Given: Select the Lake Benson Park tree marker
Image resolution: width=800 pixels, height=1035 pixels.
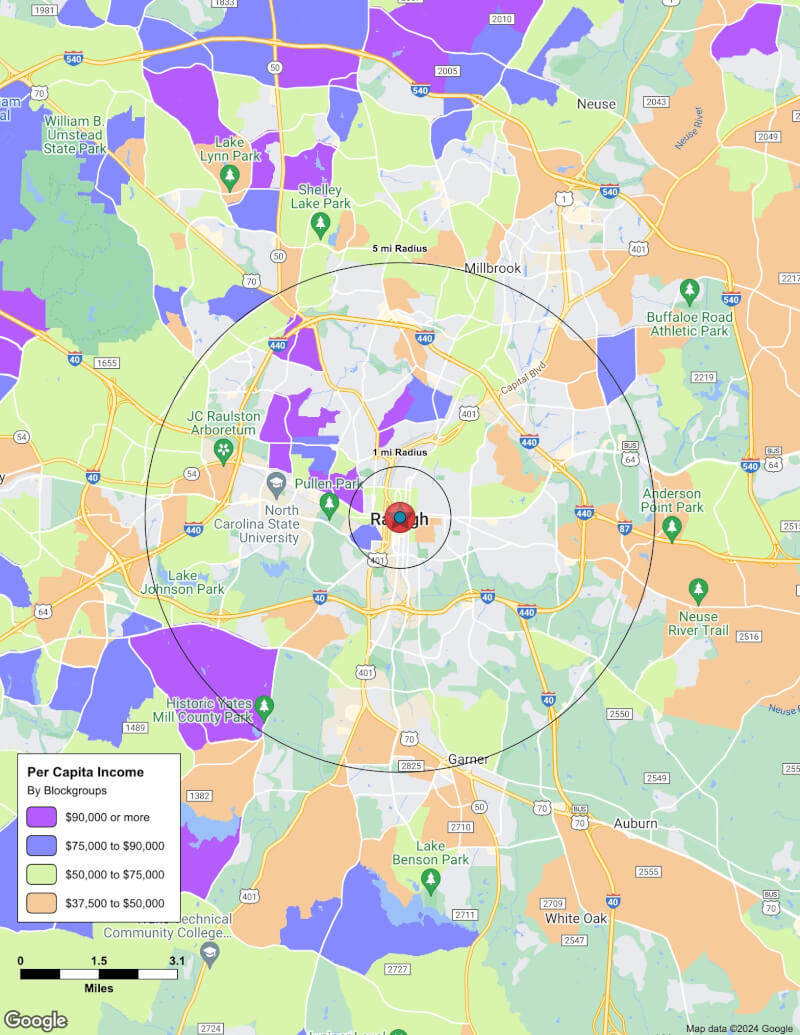Looking at the screenshot, I should point(431,881).
